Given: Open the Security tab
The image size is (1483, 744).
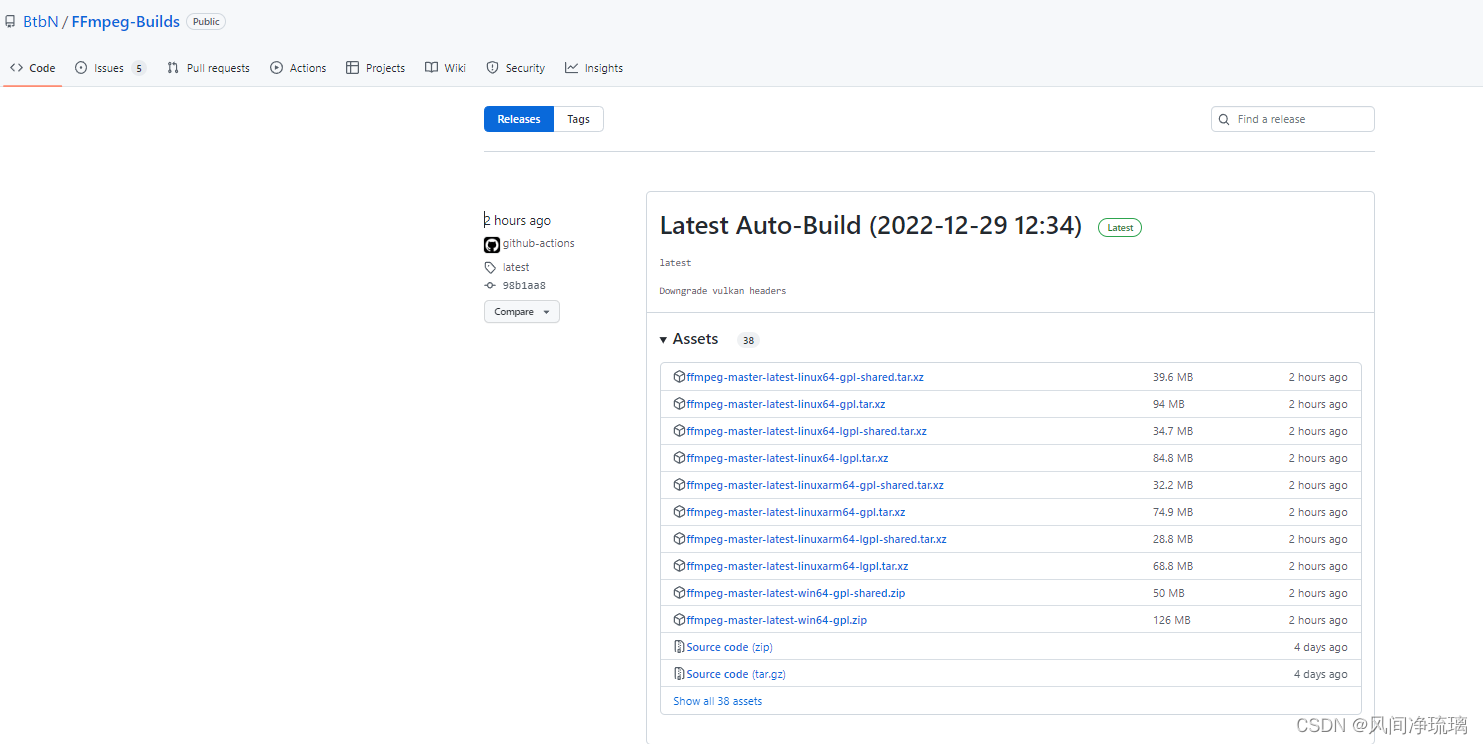Looking at the screenshot, I should [515, 68].
